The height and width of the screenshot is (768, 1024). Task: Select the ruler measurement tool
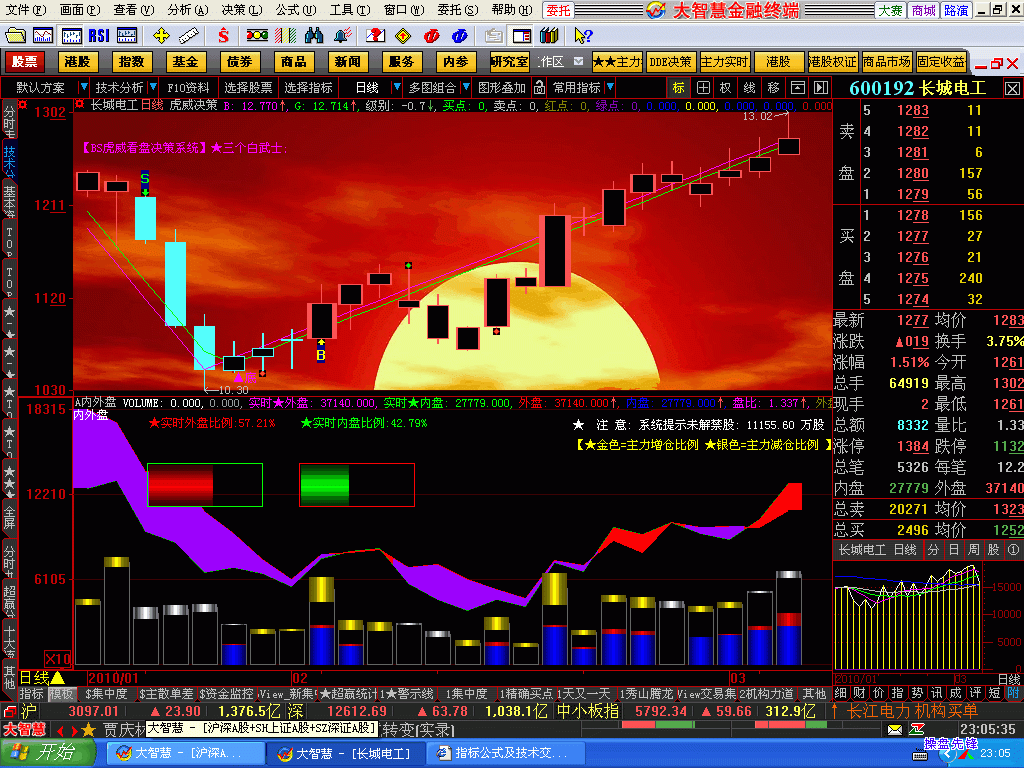189,35
